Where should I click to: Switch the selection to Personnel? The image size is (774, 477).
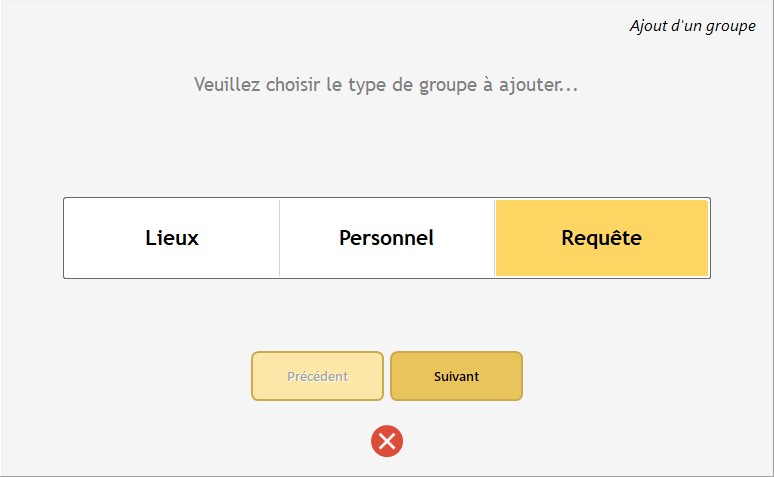coord(386,238)
